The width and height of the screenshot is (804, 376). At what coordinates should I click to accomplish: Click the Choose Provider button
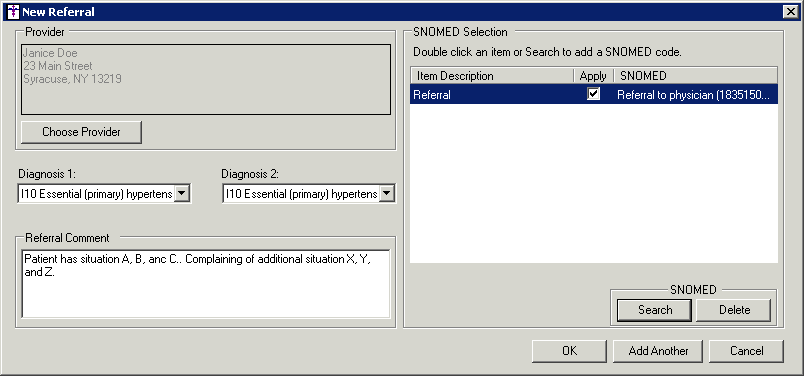[81, 132]
